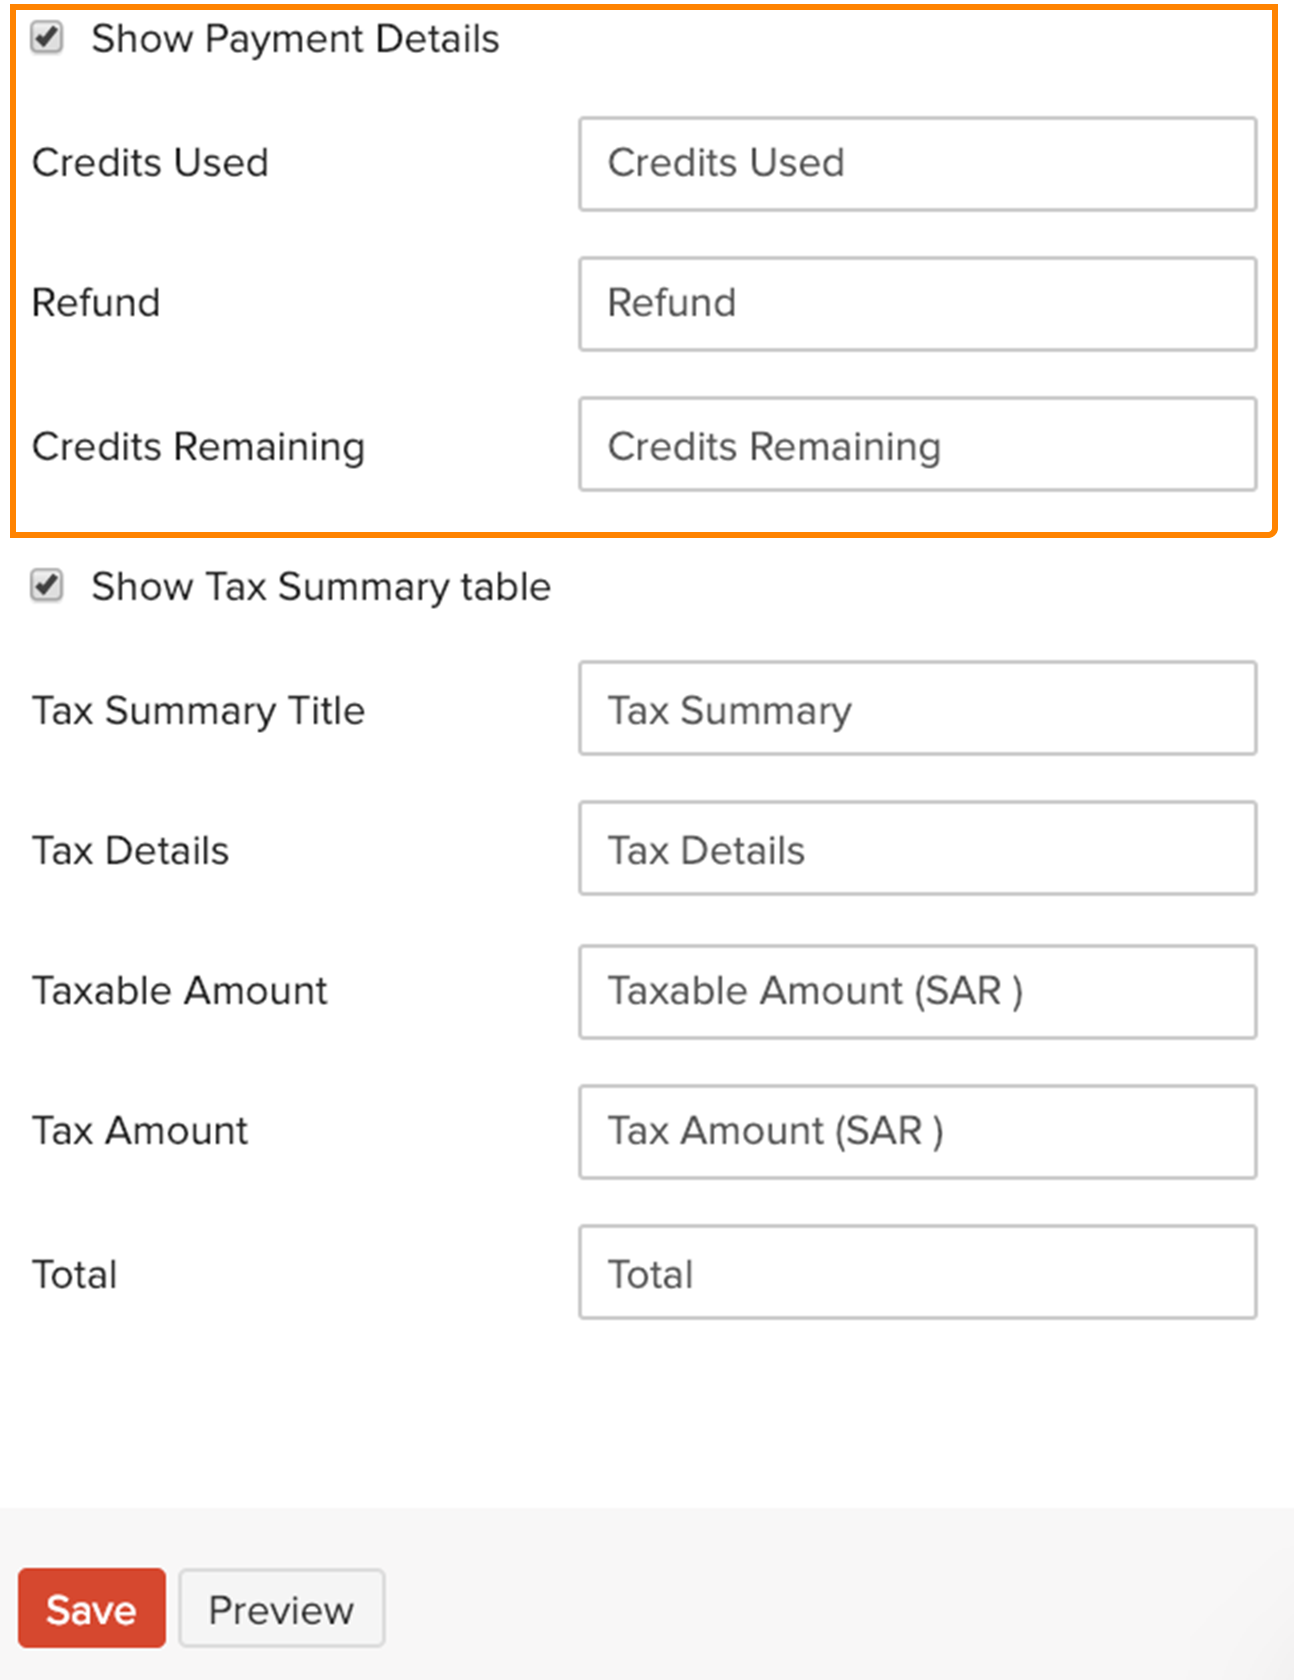Select the Credits Remaining input field

coord(917,445)
